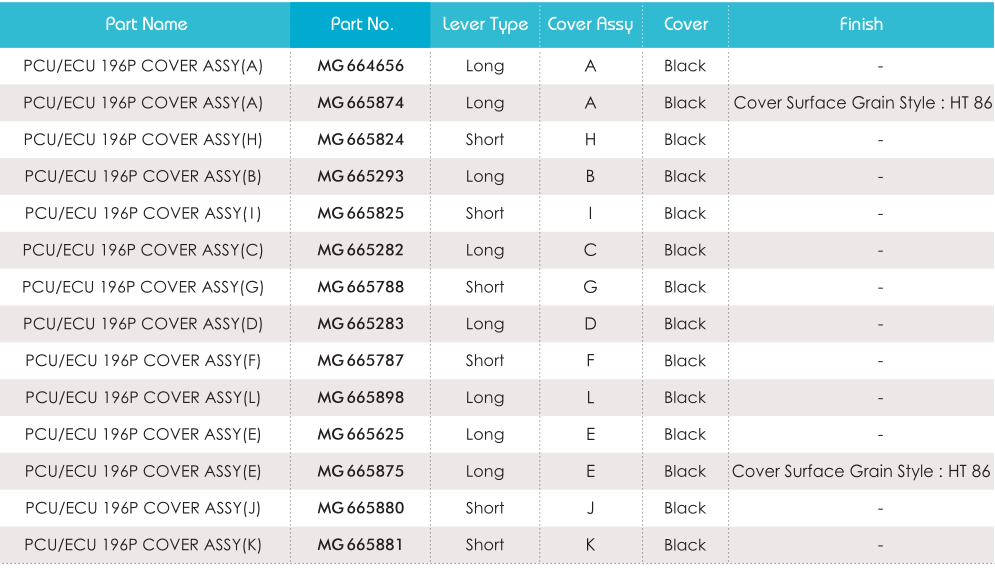Click the MG 665874 row's HT 86 finish text
Viewport: 995px width, 568px height.
point(970,103)
